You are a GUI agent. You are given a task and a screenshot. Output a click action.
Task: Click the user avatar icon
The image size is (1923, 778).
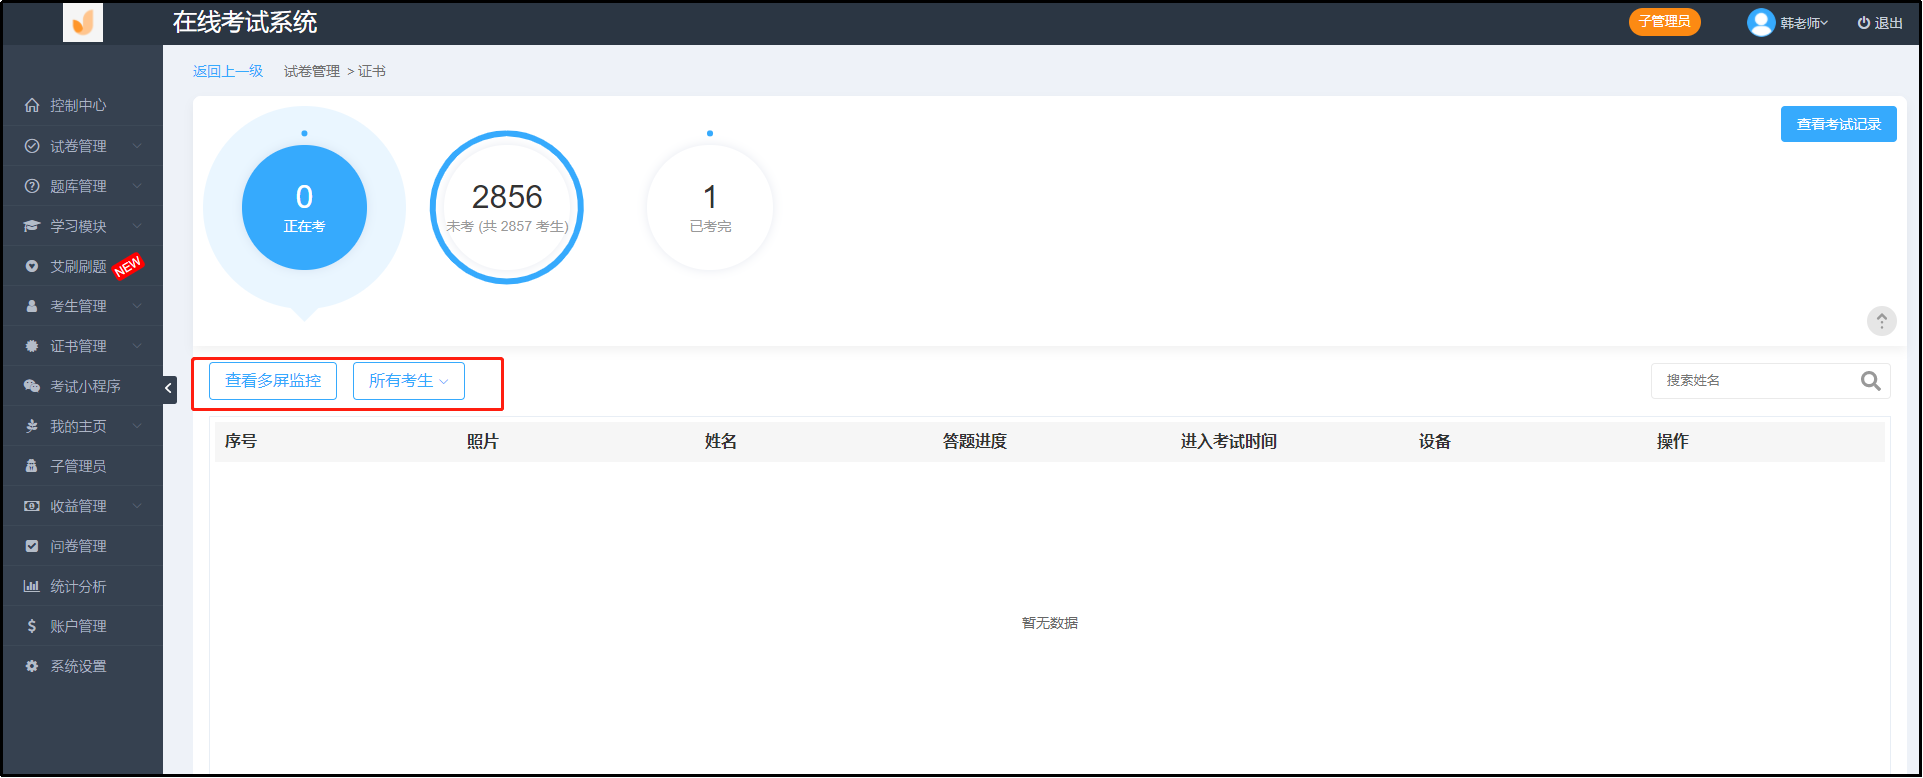[x=1760, y=22]
